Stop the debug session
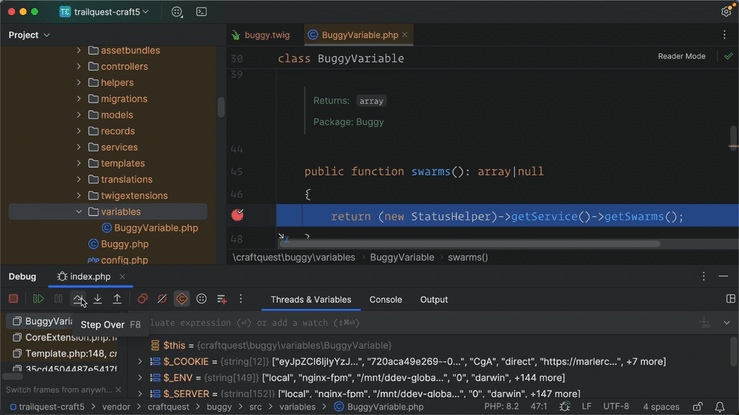The width and height of the screenshot is (739, 415). (14, 299)
